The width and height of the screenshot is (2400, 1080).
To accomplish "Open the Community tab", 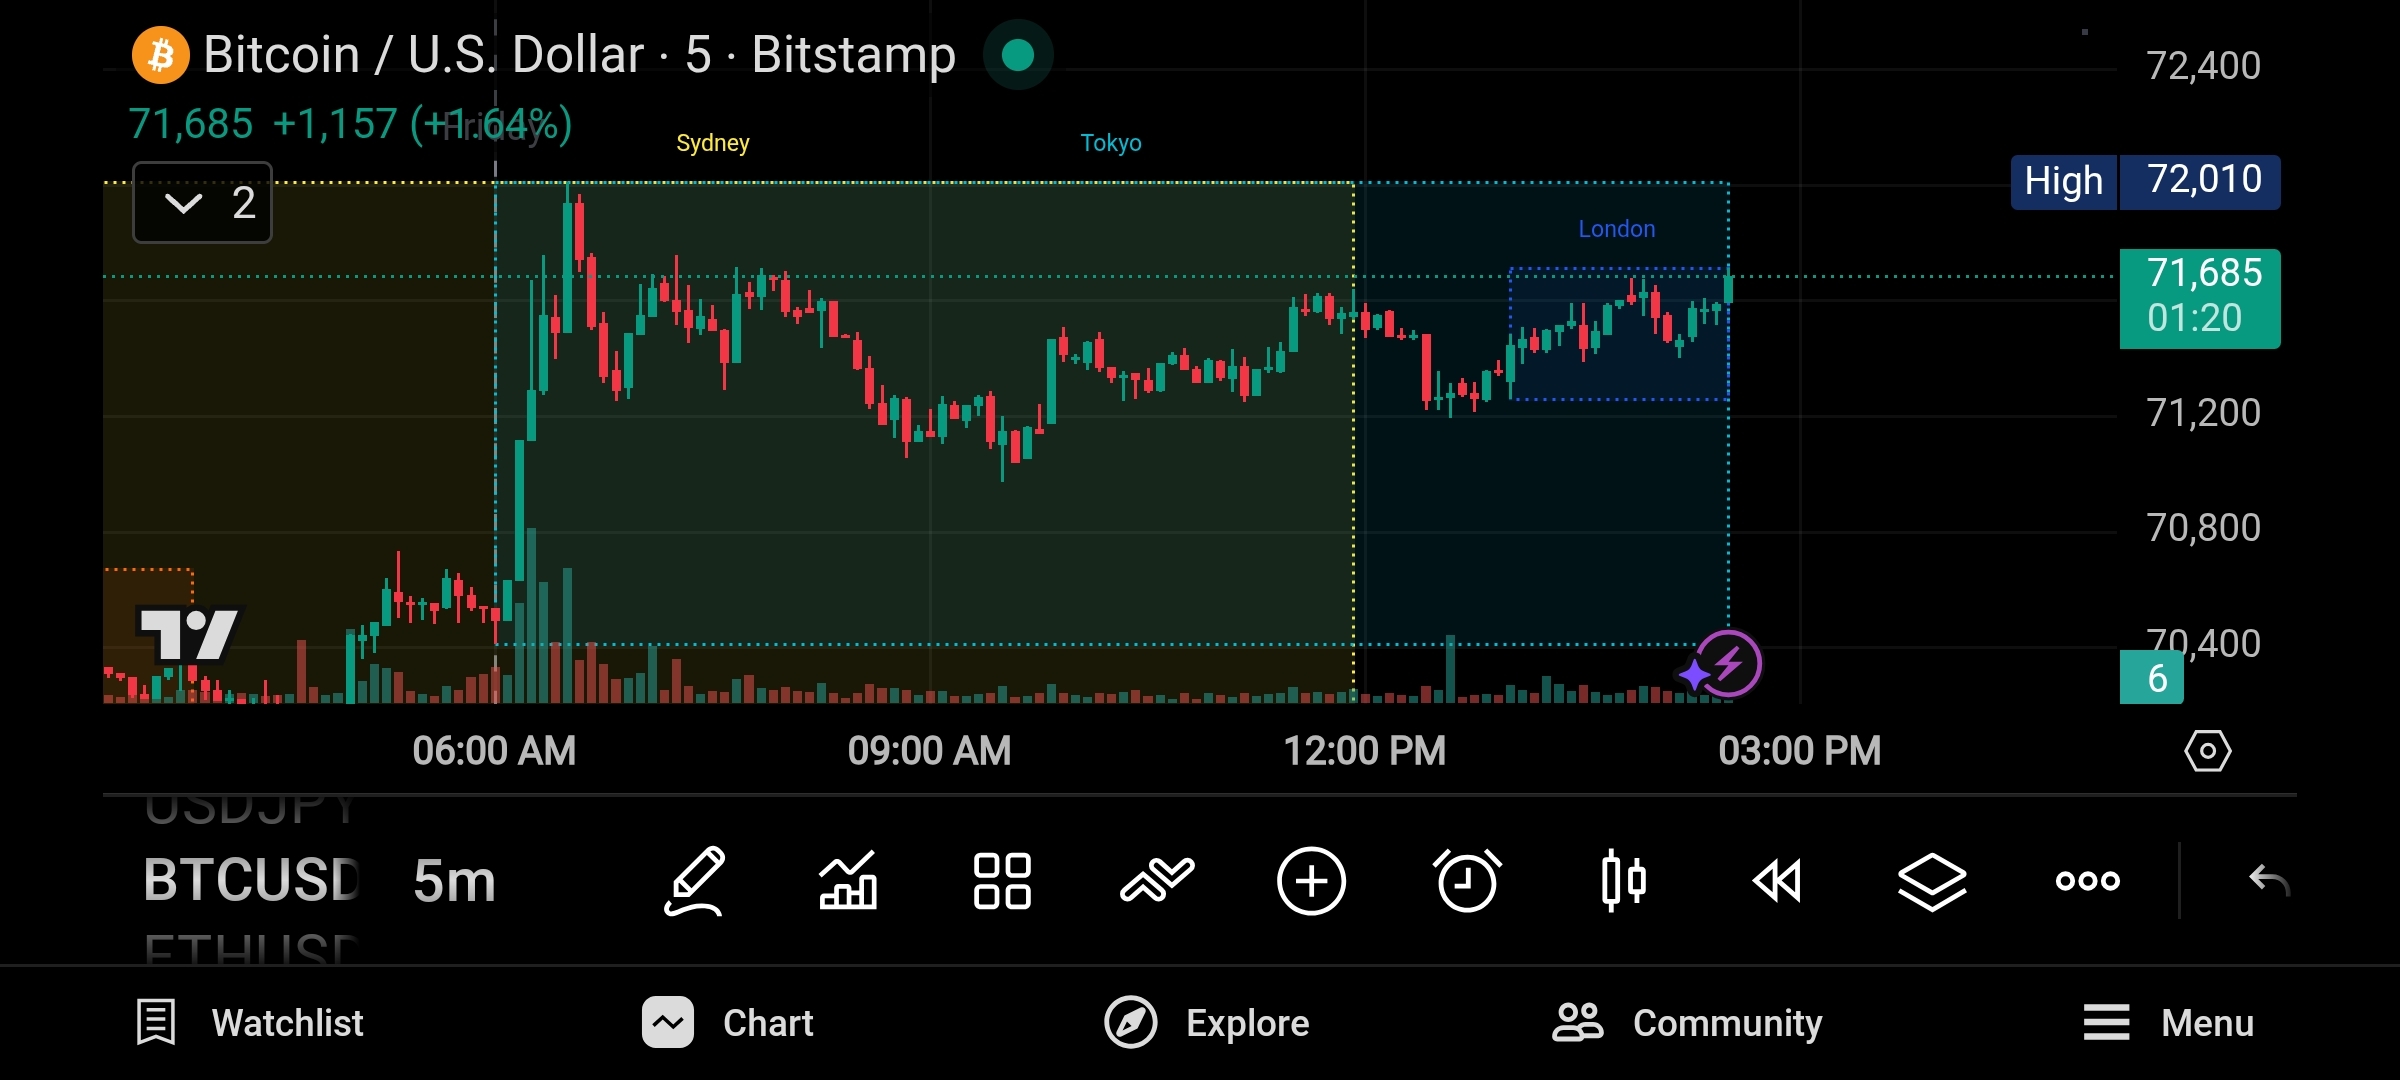I will click(x=1687, y=1023).
